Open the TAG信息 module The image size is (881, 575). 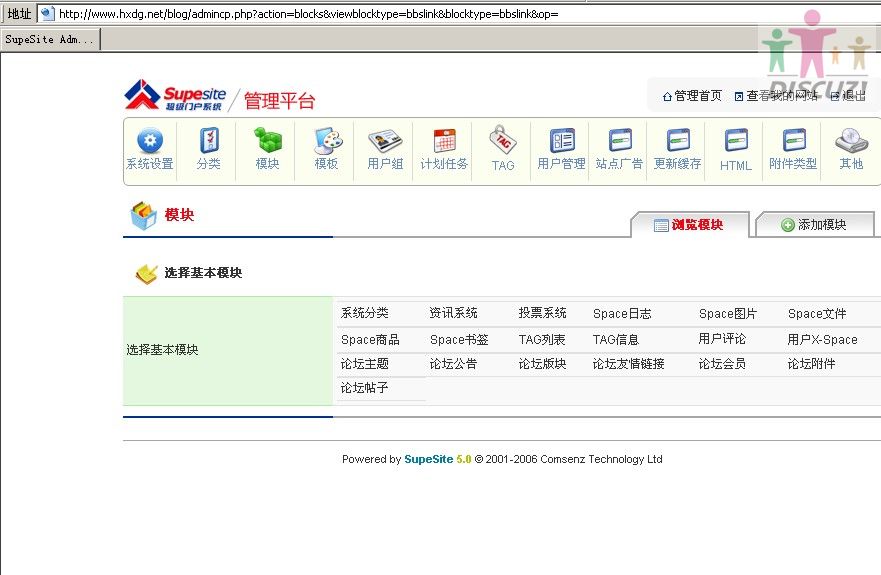[x=616, y=339]
